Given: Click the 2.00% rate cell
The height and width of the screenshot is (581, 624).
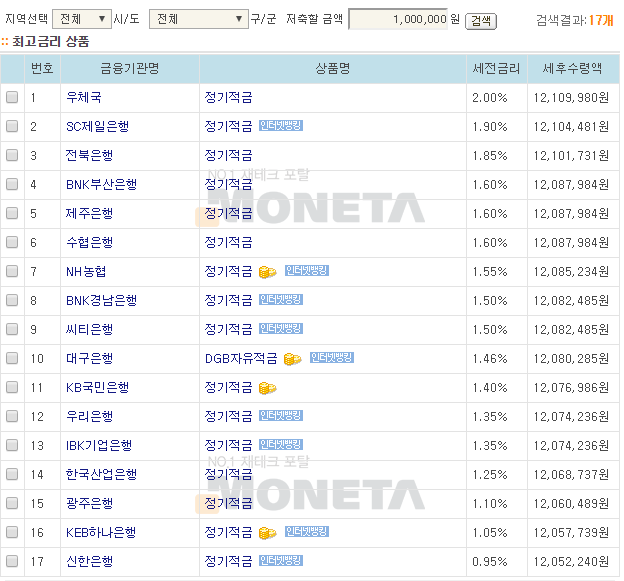Looking at the screenshot, I should (490, 98).
